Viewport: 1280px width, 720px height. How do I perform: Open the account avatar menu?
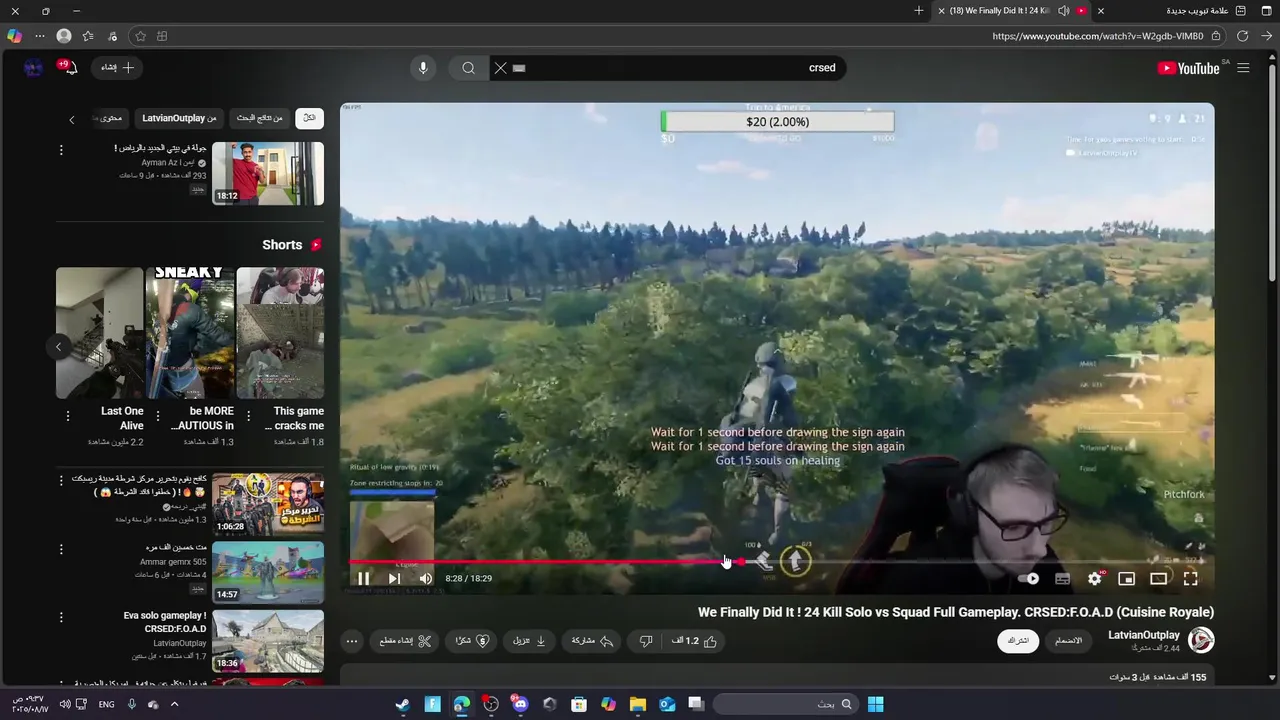(33, 68)
